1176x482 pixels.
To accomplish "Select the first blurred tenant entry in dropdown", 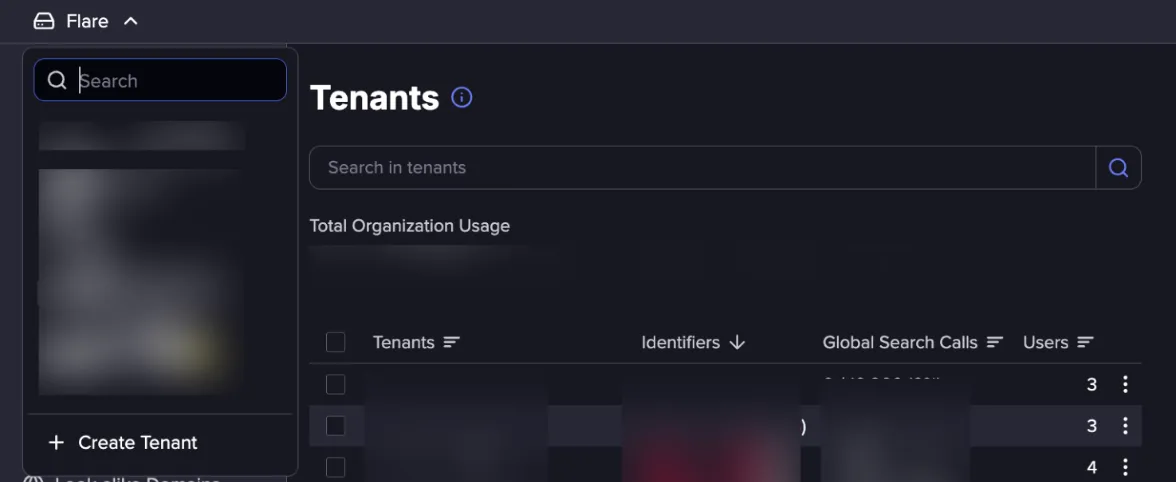I will (x=142, y=136).
